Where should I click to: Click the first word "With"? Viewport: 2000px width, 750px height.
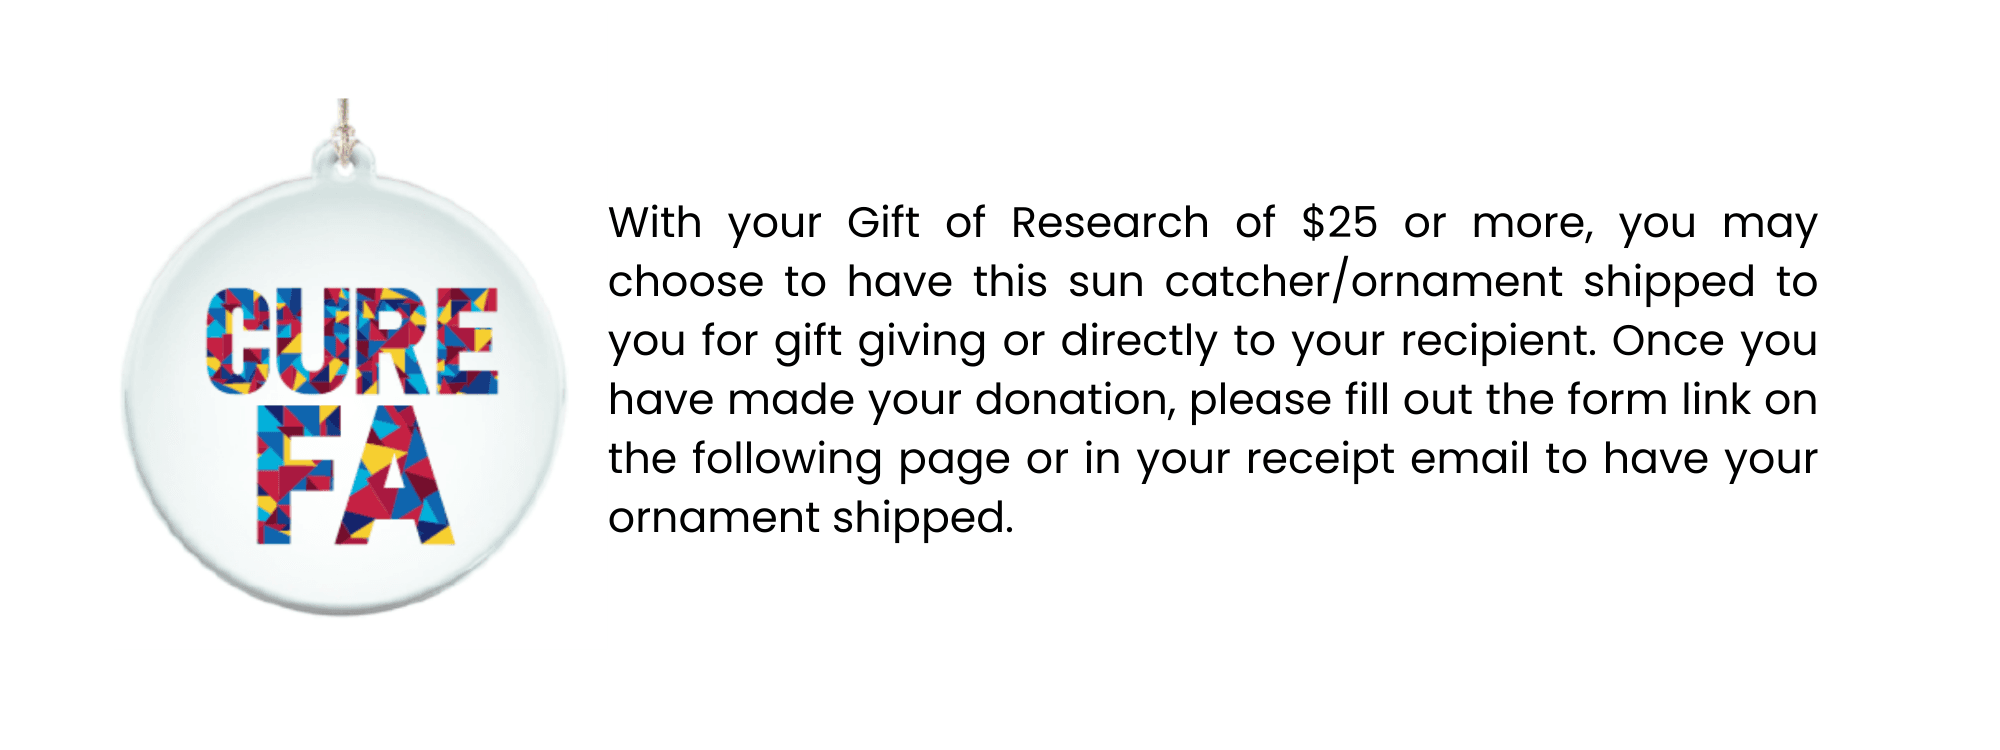655,223
